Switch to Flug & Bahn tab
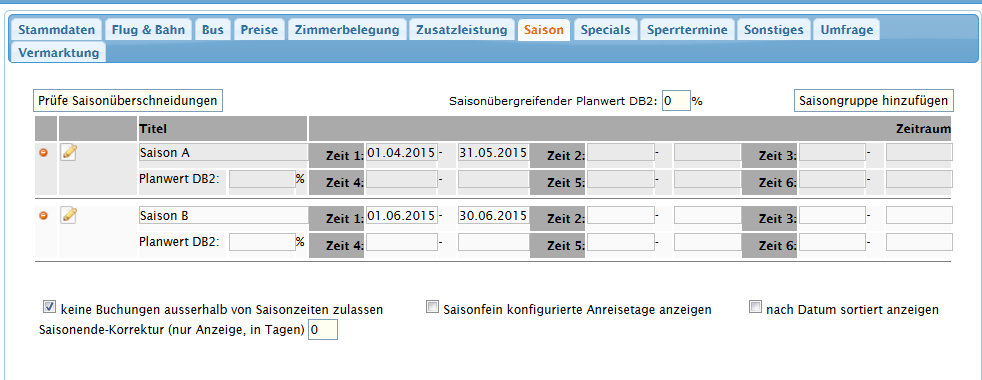This screenshot has width=982, height=380. click(x=148, y=29)
